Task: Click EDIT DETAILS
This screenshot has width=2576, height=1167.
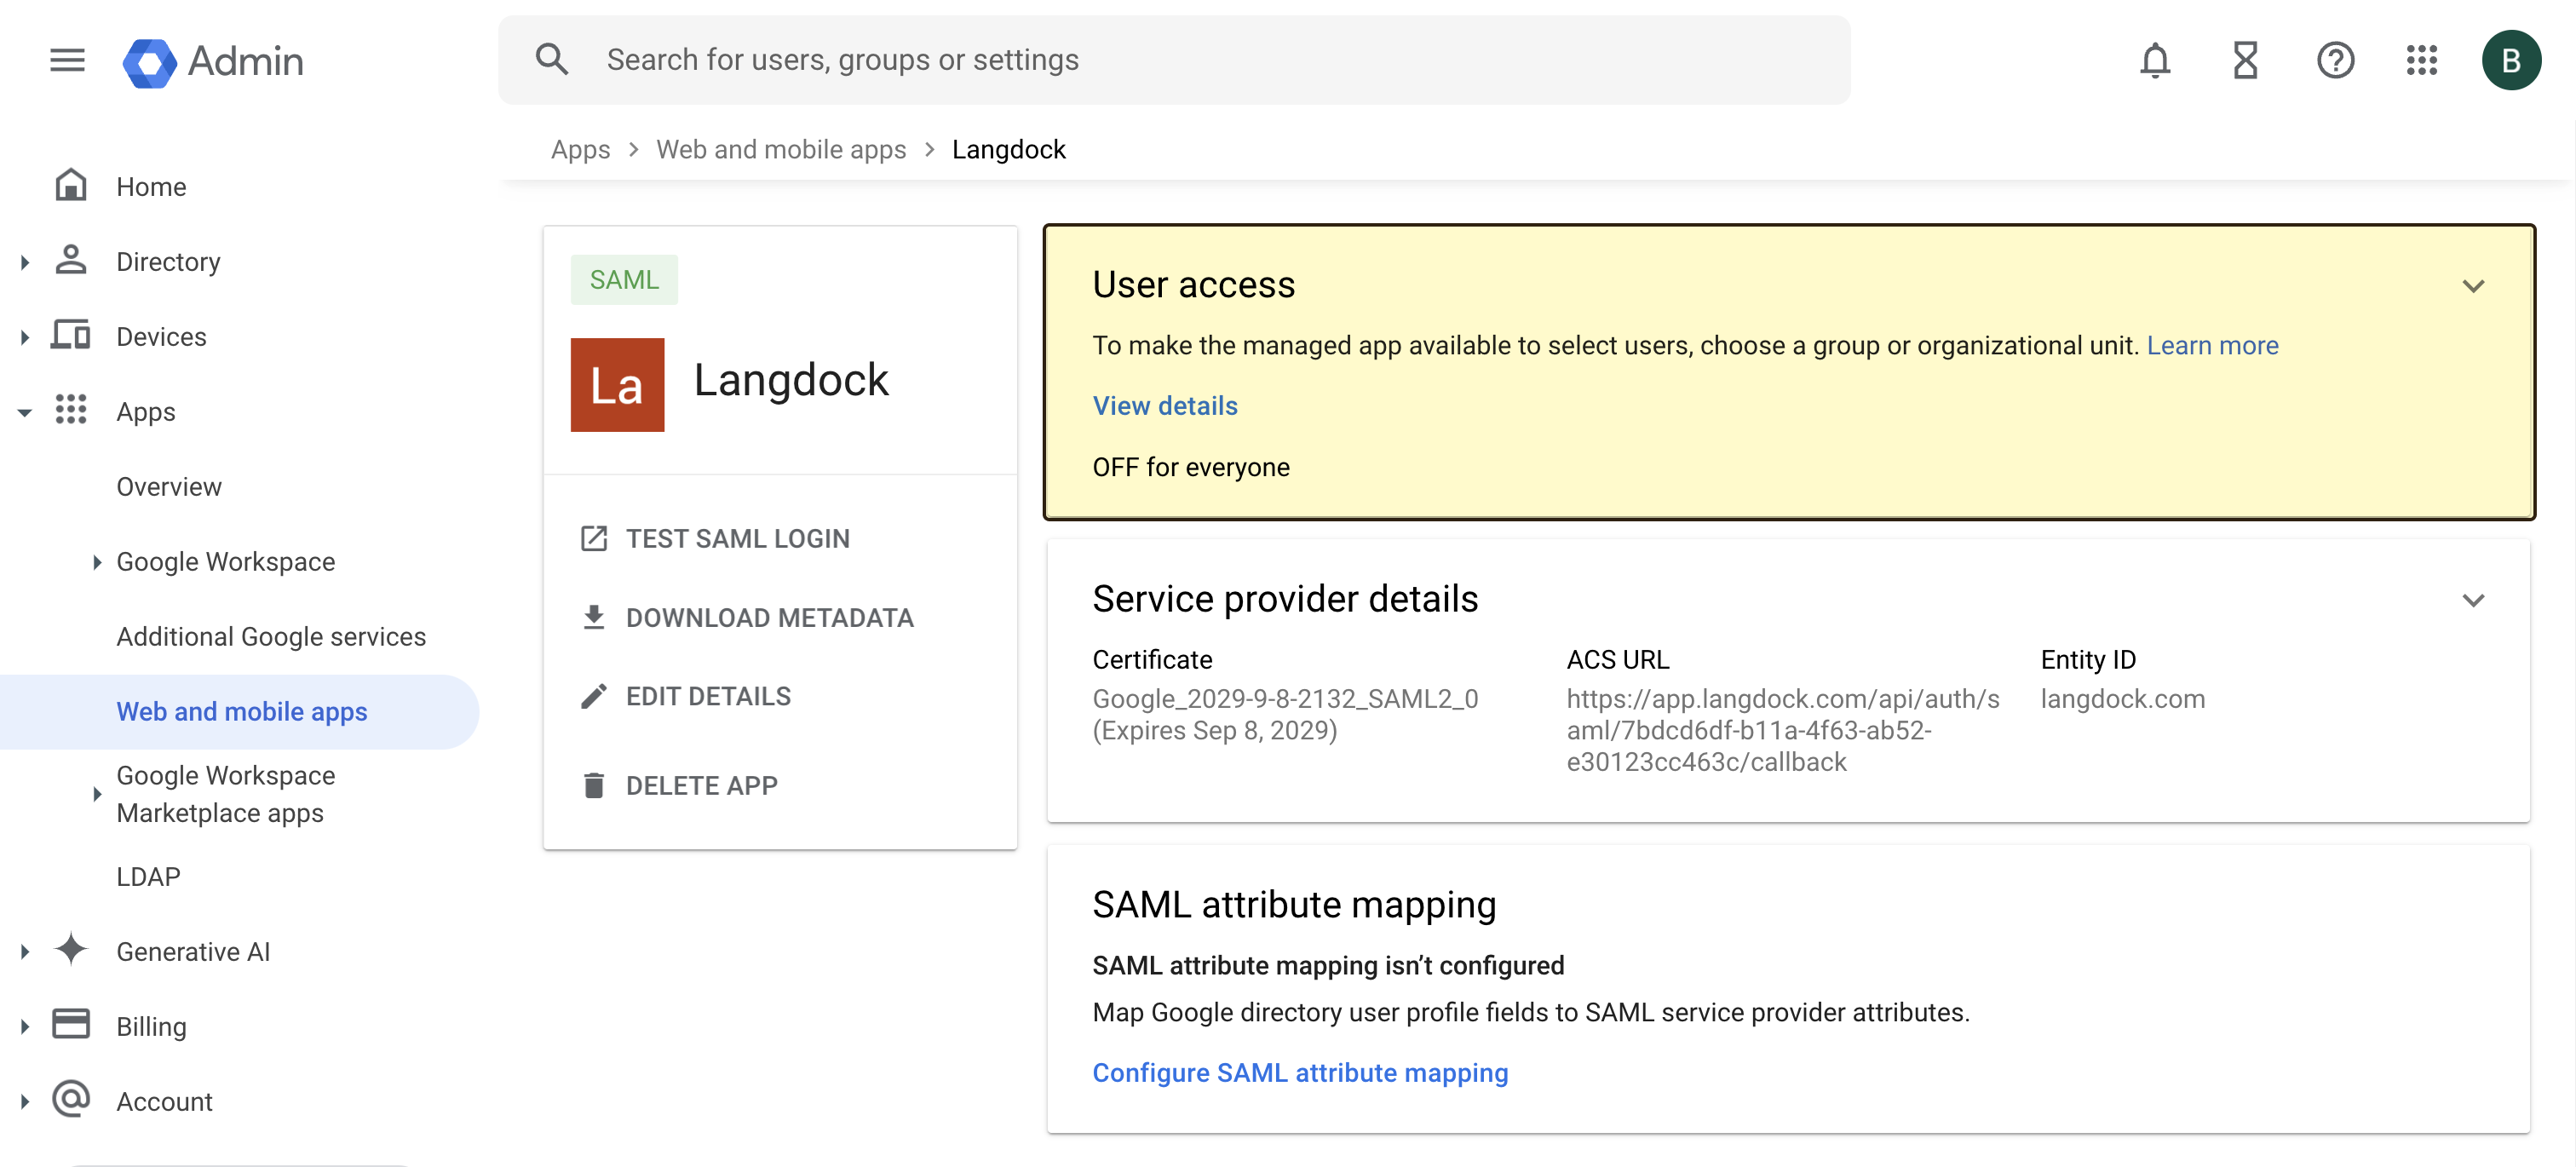Action: click(x=708, y=696)
